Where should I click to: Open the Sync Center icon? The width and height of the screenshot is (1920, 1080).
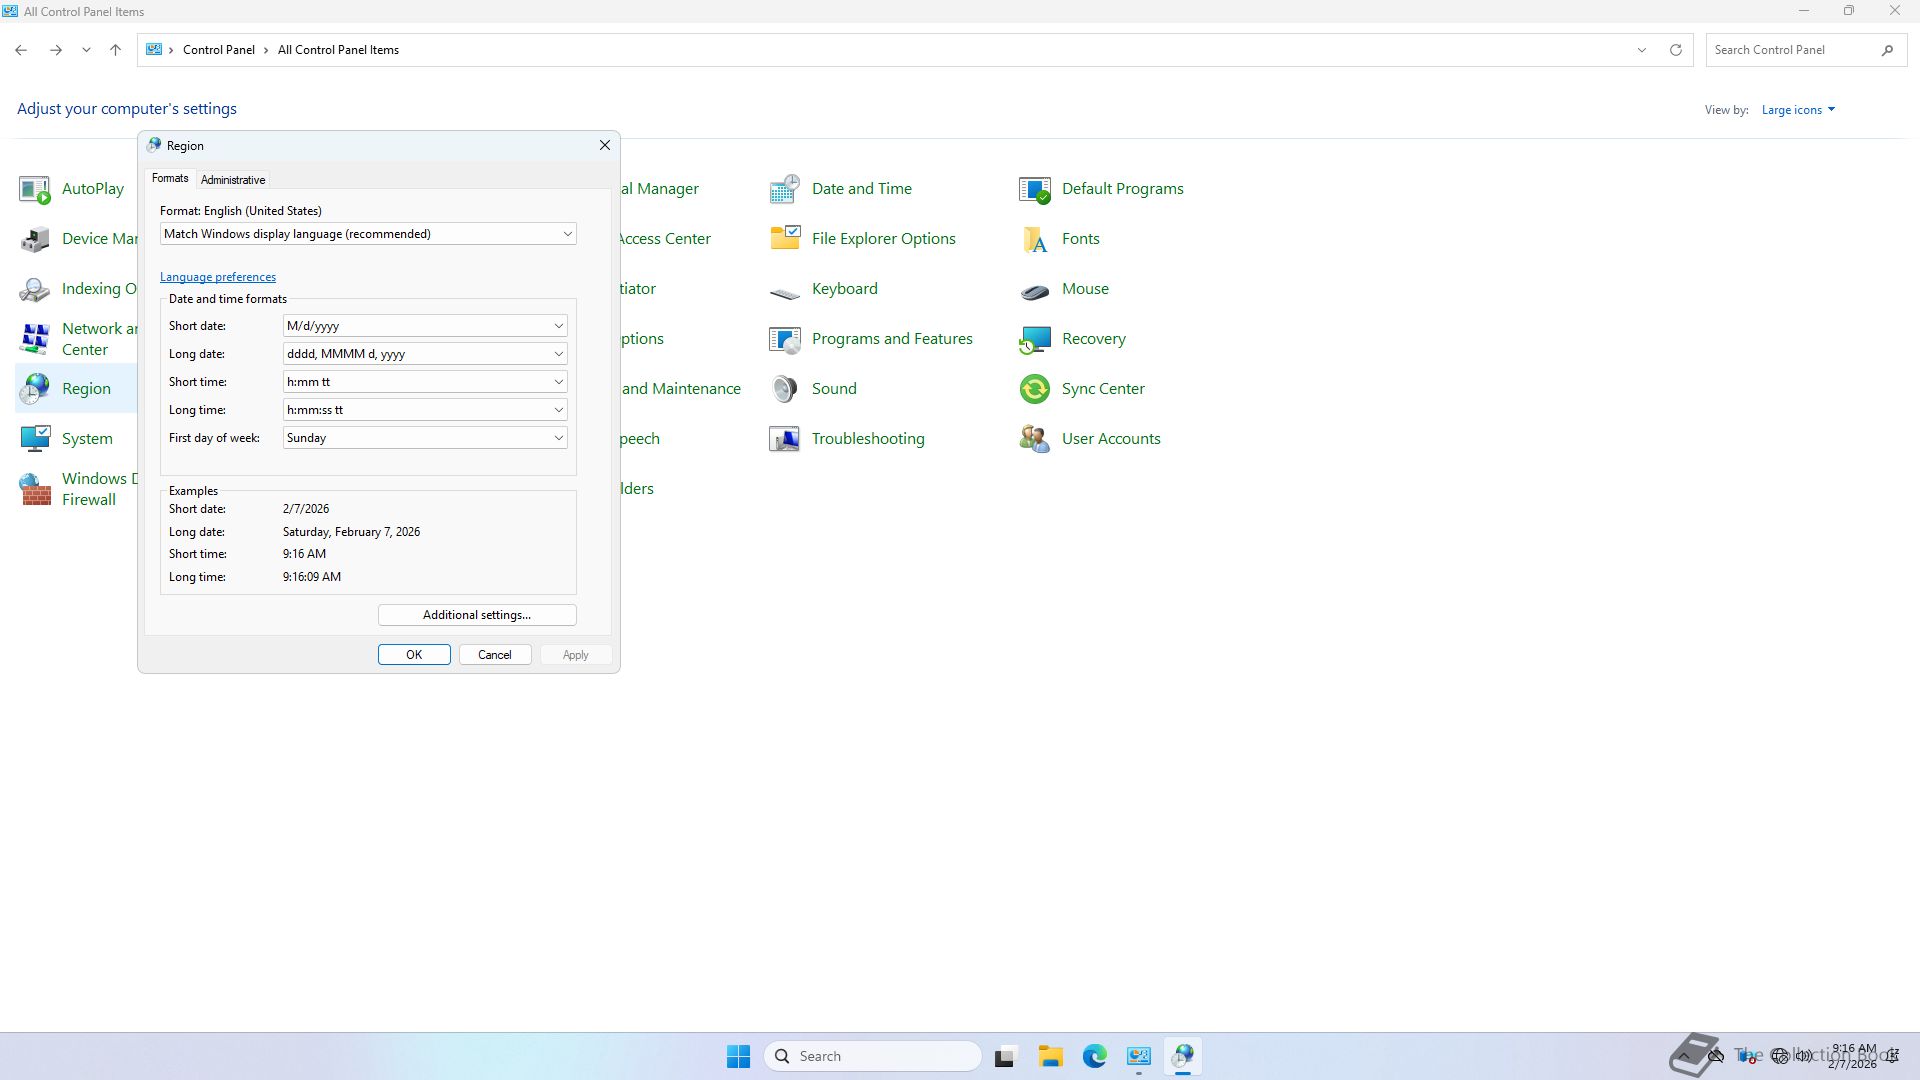1034,389
